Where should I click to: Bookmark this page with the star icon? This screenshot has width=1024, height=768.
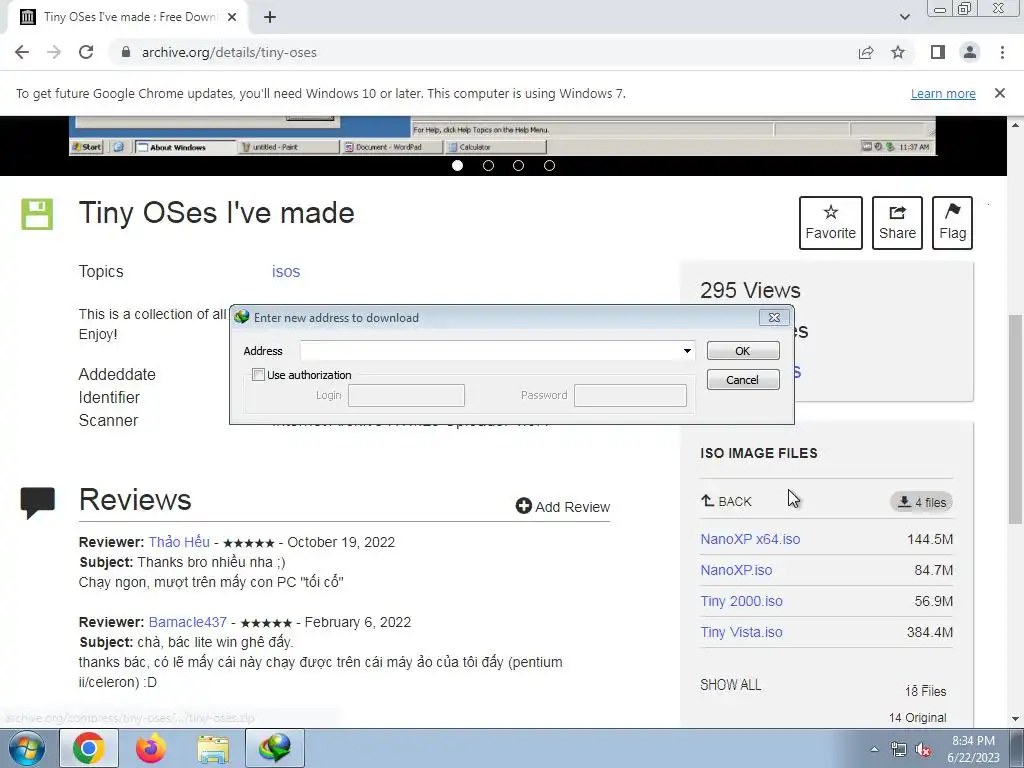coord(898,52)
